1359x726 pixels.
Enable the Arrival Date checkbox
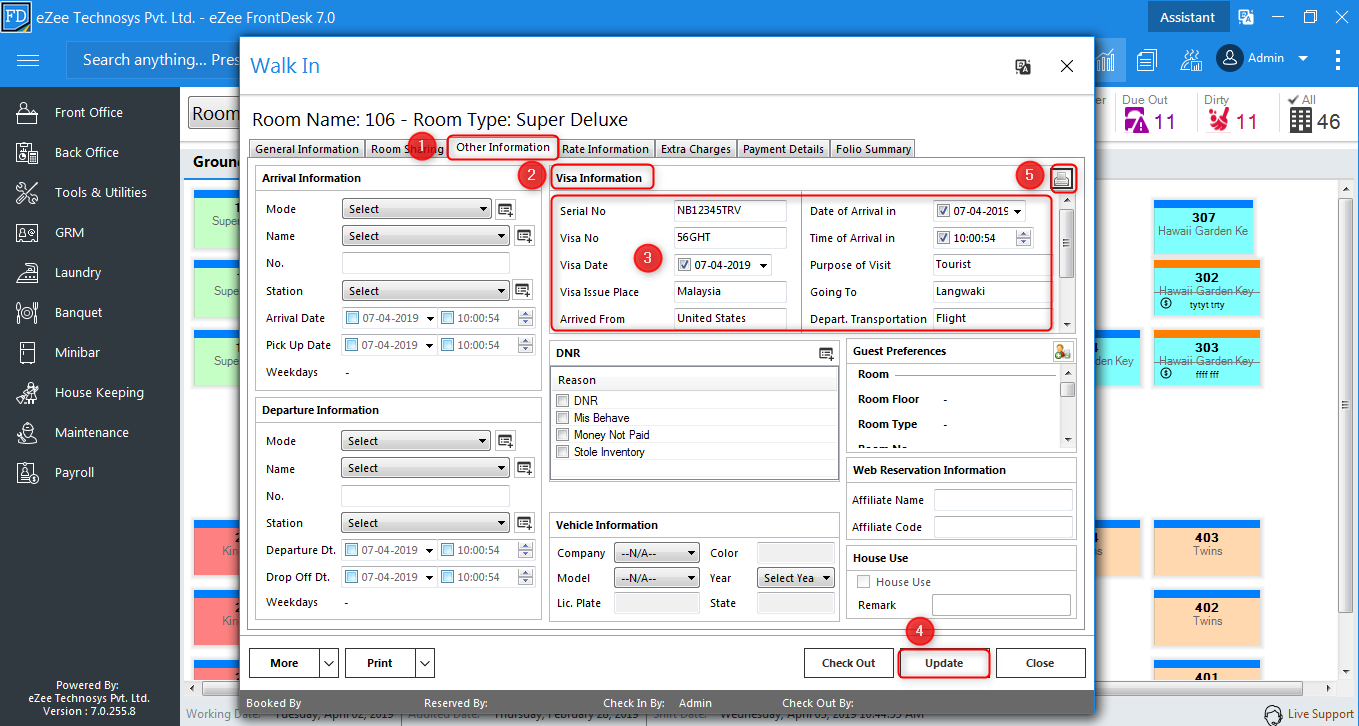pyautogui.click(x=352, y=318)
